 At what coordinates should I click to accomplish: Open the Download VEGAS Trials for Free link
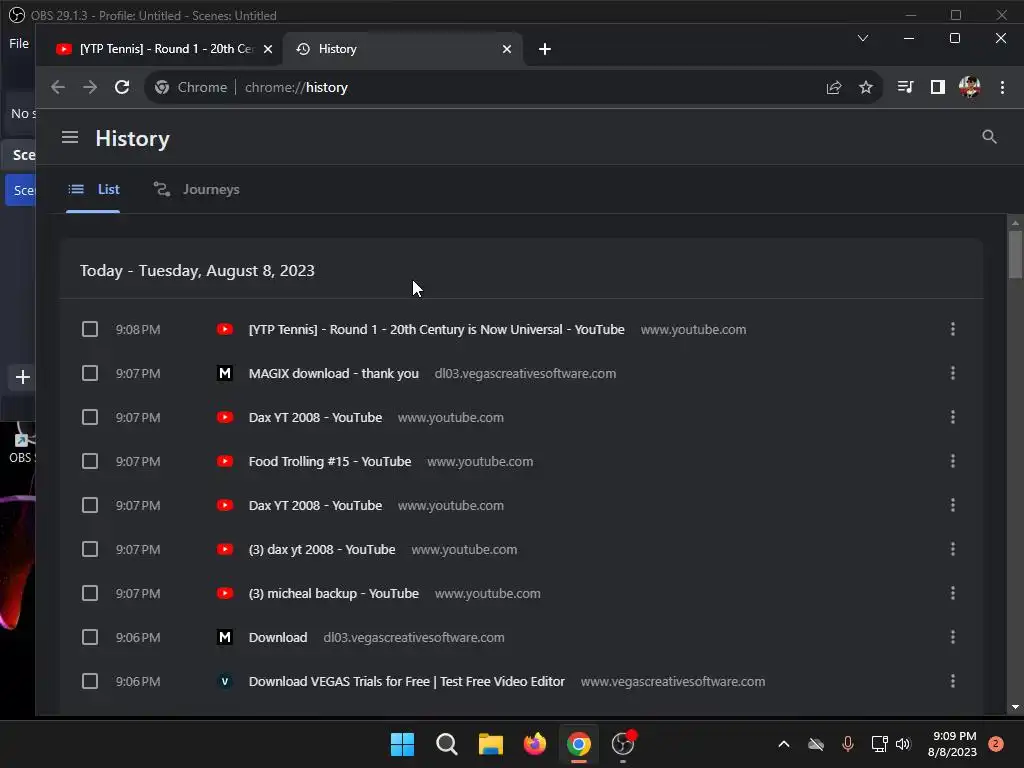pyautogui.click(x=406, y=682)
